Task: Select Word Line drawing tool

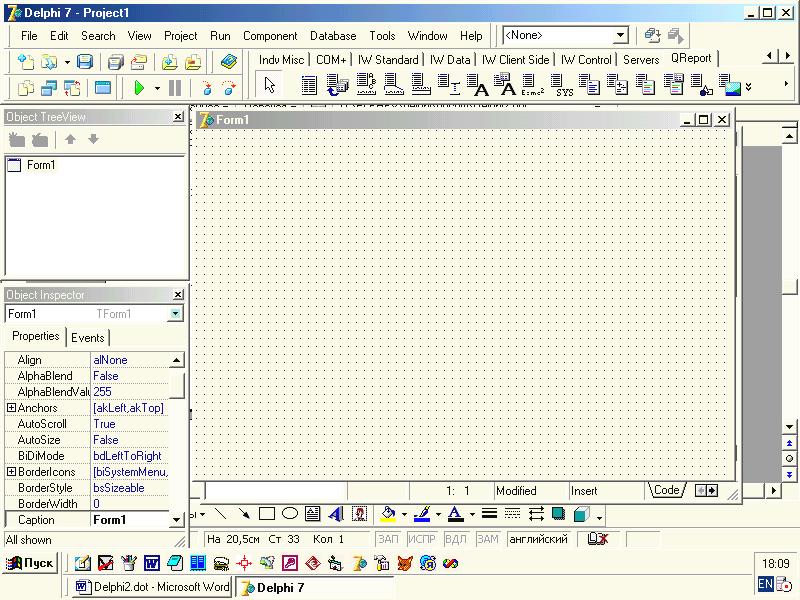Action: pos(220,513)
